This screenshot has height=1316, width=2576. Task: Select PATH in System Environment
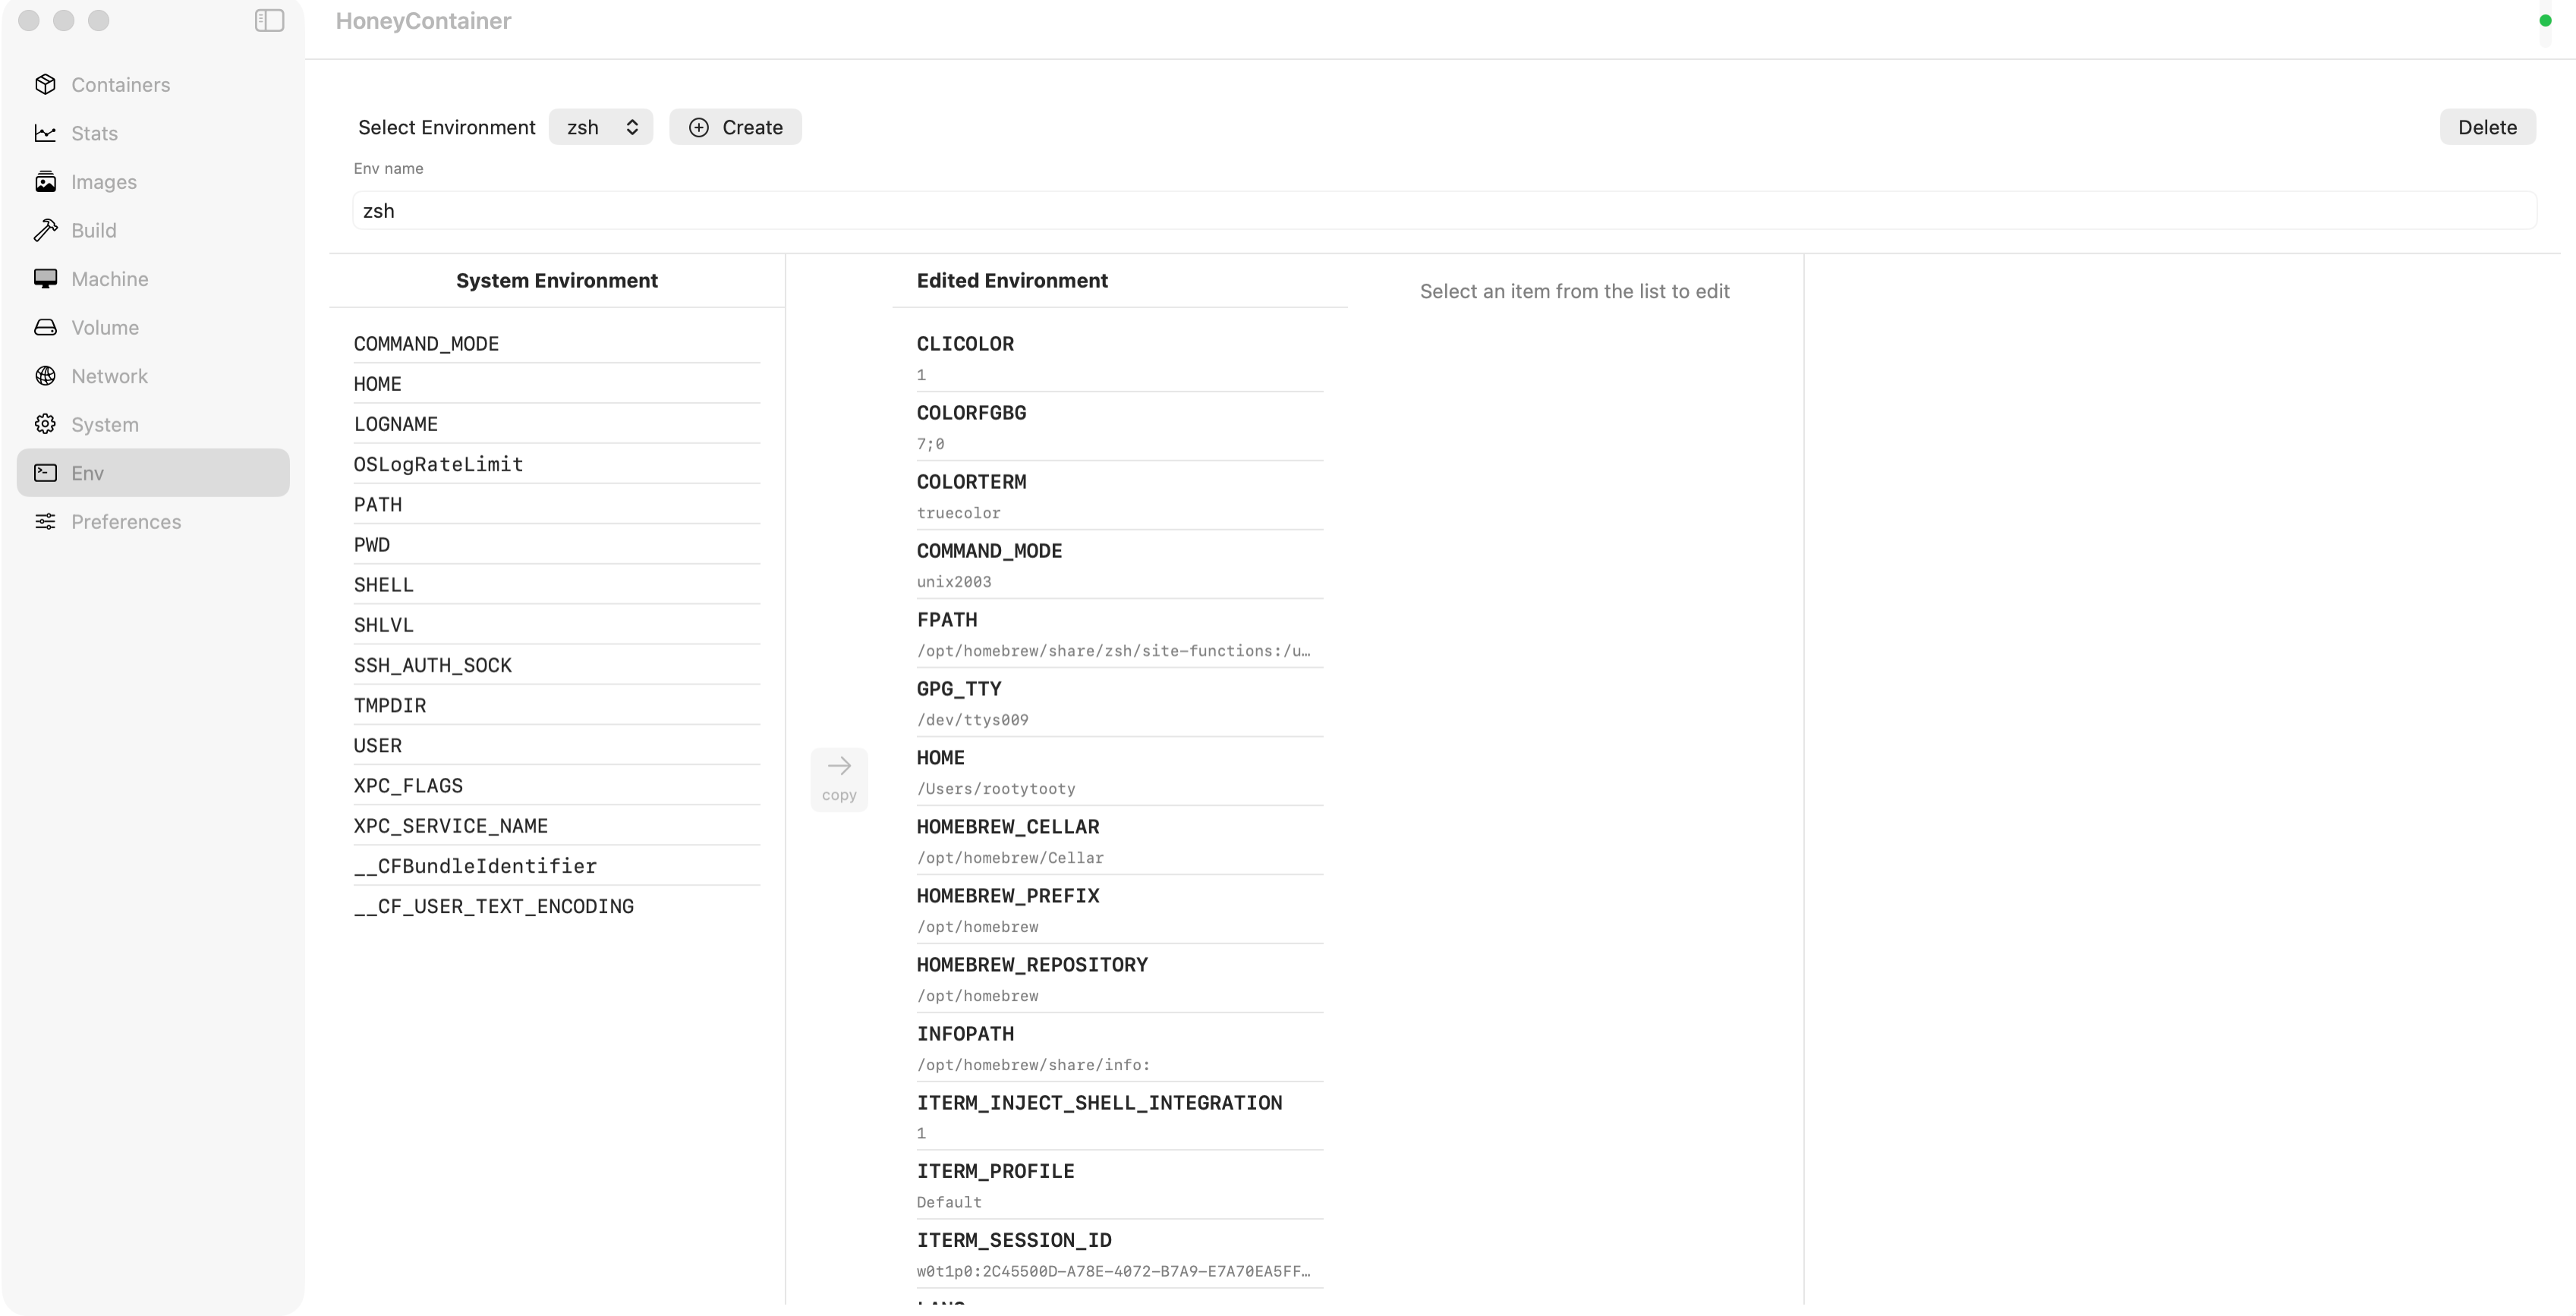(556, 505)
